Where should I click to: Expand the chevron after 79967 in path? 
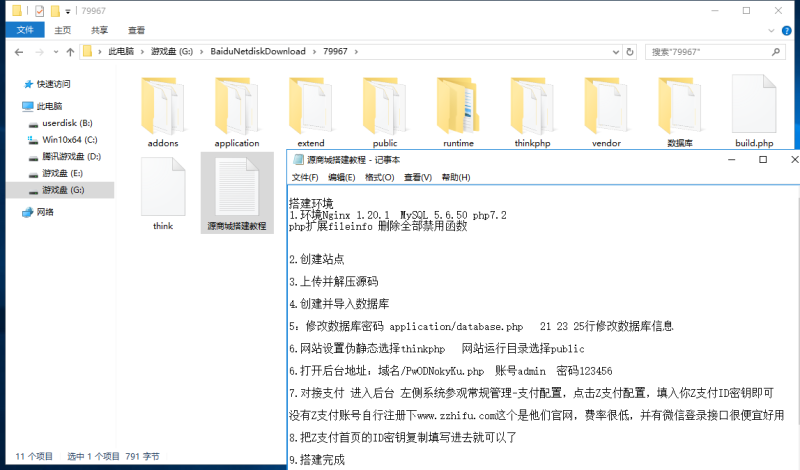(356, 52)
